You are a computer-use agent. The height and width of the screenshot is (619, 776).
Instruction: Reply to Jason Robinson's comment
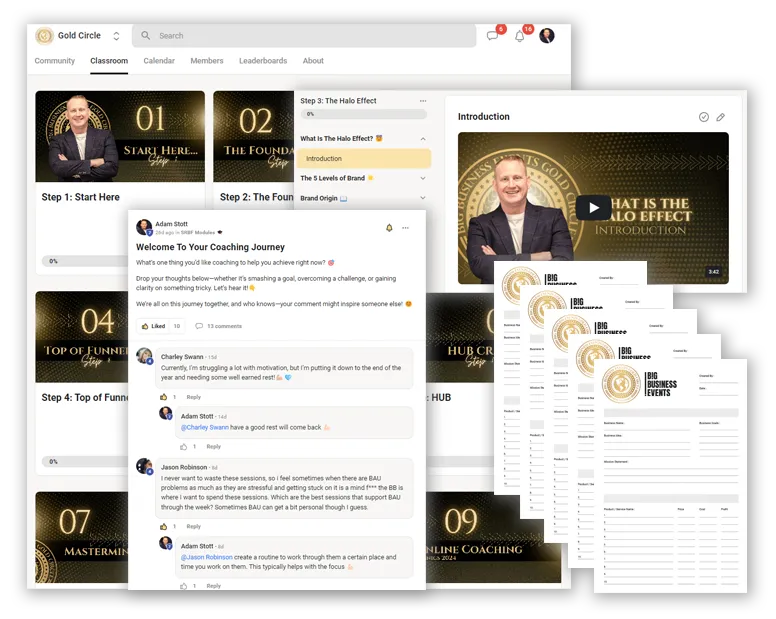194,526
